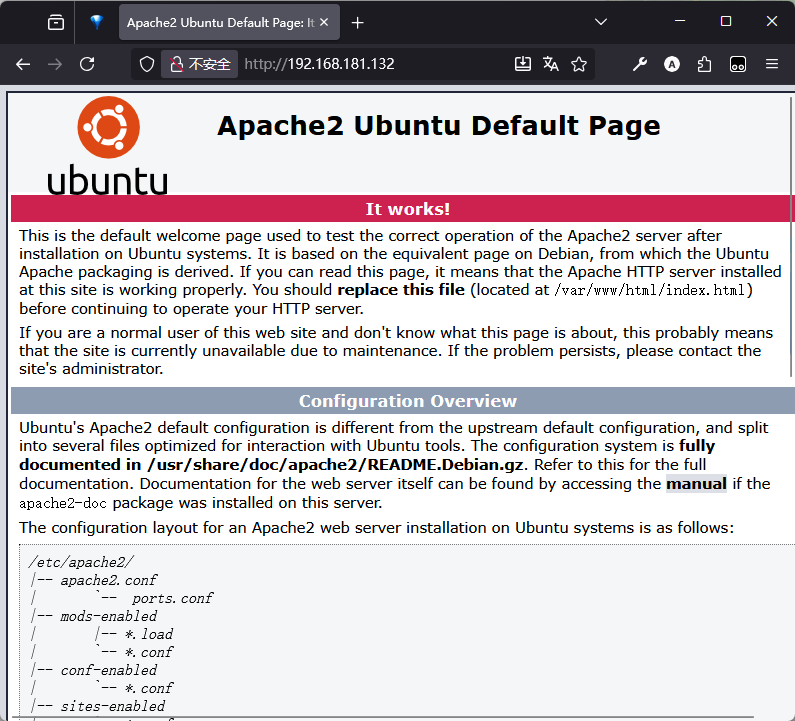Viewport: 795px width, 721px height.
Task: Open the Firefox View tab manager icon
Action: point(56,22)
